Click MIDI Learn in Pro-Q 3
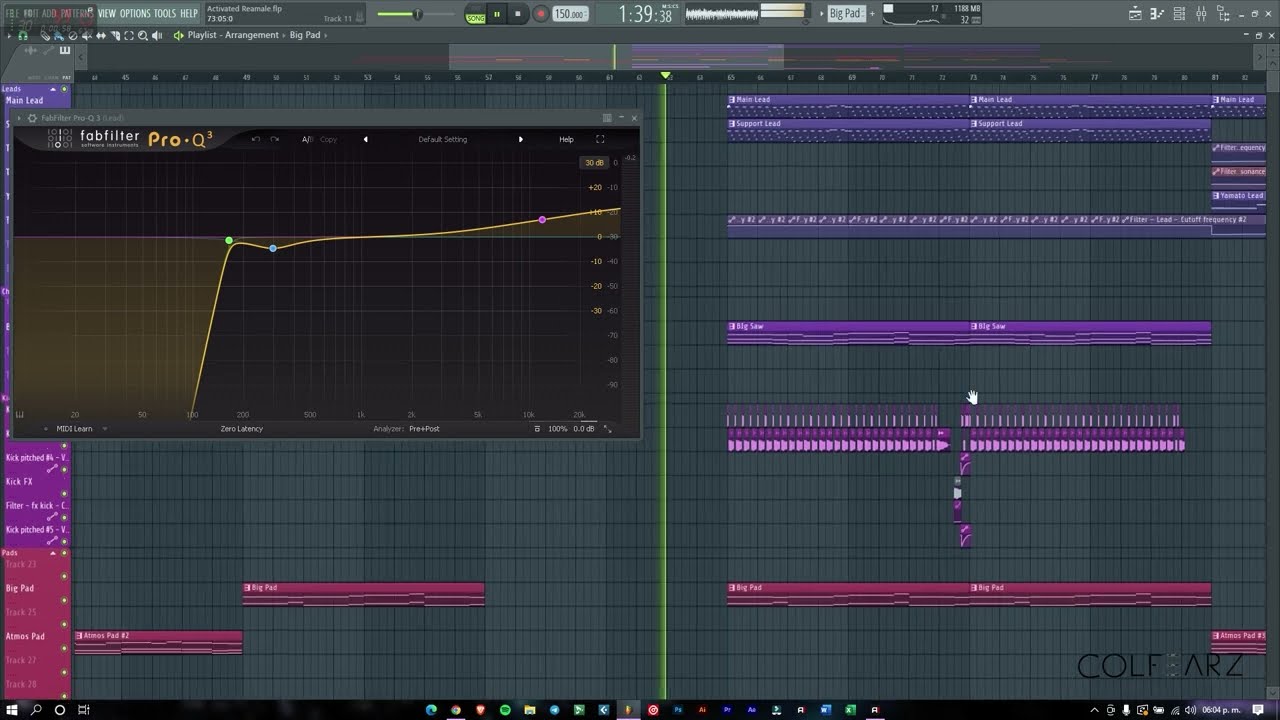 tap(74, 429)
